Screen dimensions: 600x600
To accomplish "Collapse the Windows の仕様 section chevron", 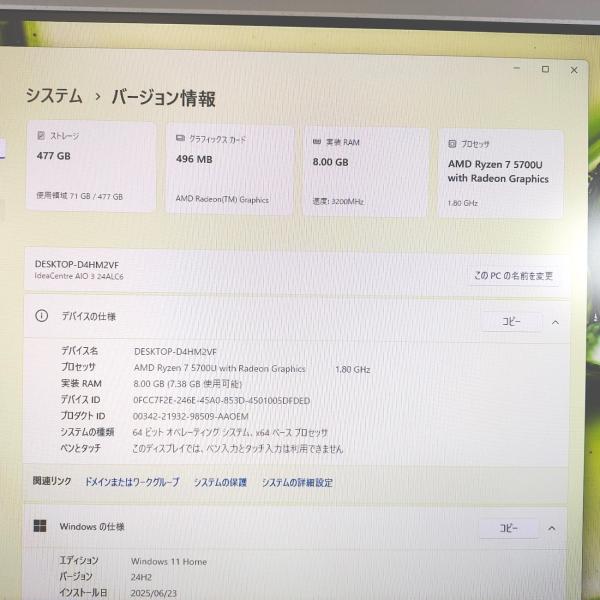I will (552, 529).
